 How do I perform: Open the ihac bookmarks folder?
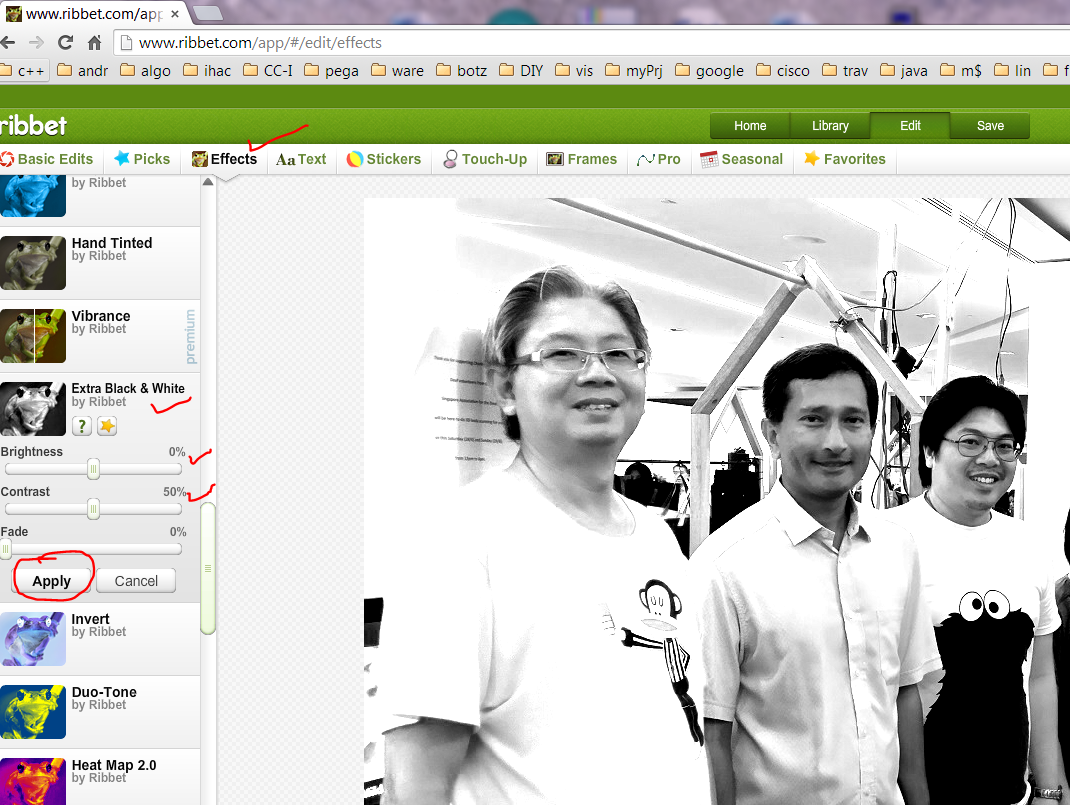[x=207, y=71]
